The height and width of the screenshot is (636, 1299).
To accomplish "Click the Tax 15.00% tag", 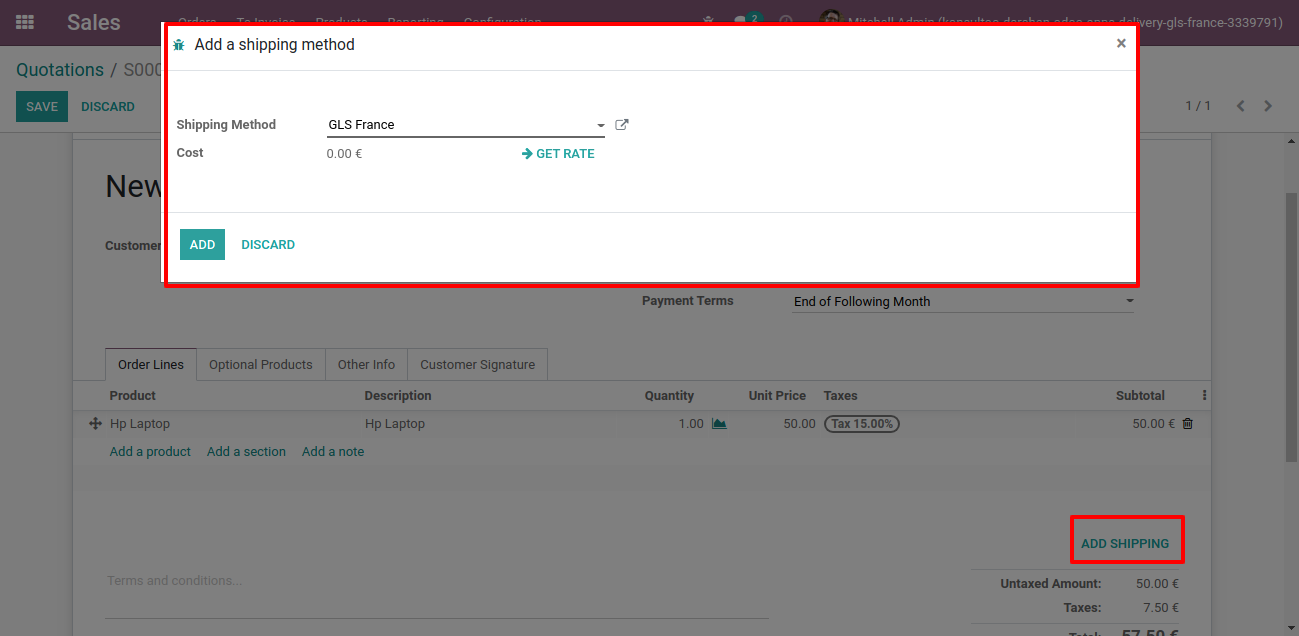I will [x=862, y=424].
